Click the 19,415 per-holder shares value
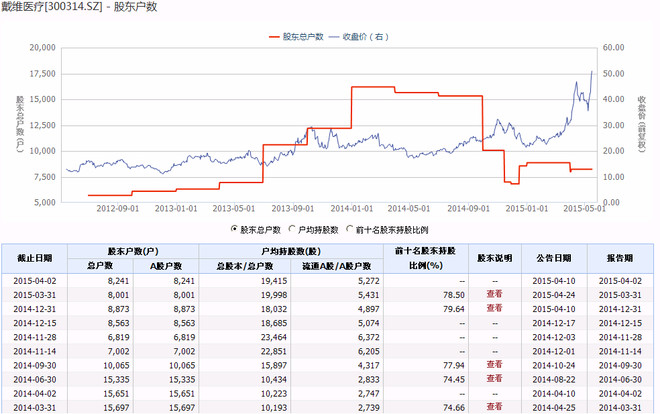The width and height of the screenshot is (660, 414). (274, 281)
